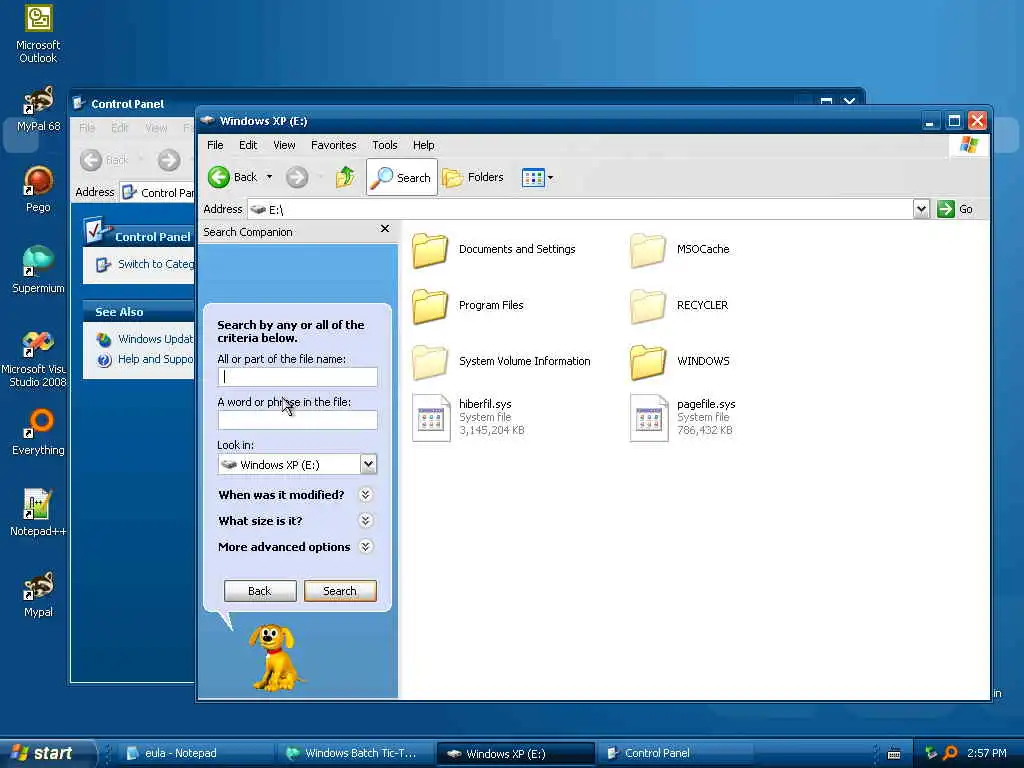Select Documents and Settings folder
The width and height of the screenshot is (1024, 768).
pyautogui.click(x=494, y=249)
